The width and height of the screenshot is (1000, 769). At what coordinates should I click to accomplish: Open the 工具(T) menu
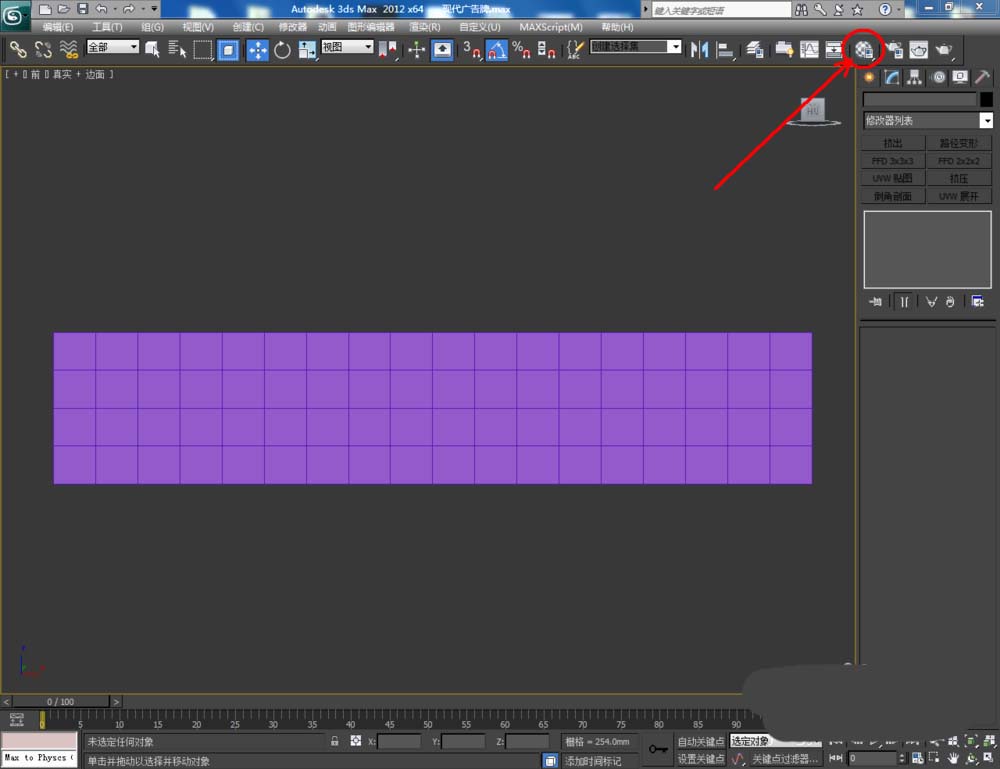tap(107, 27)
